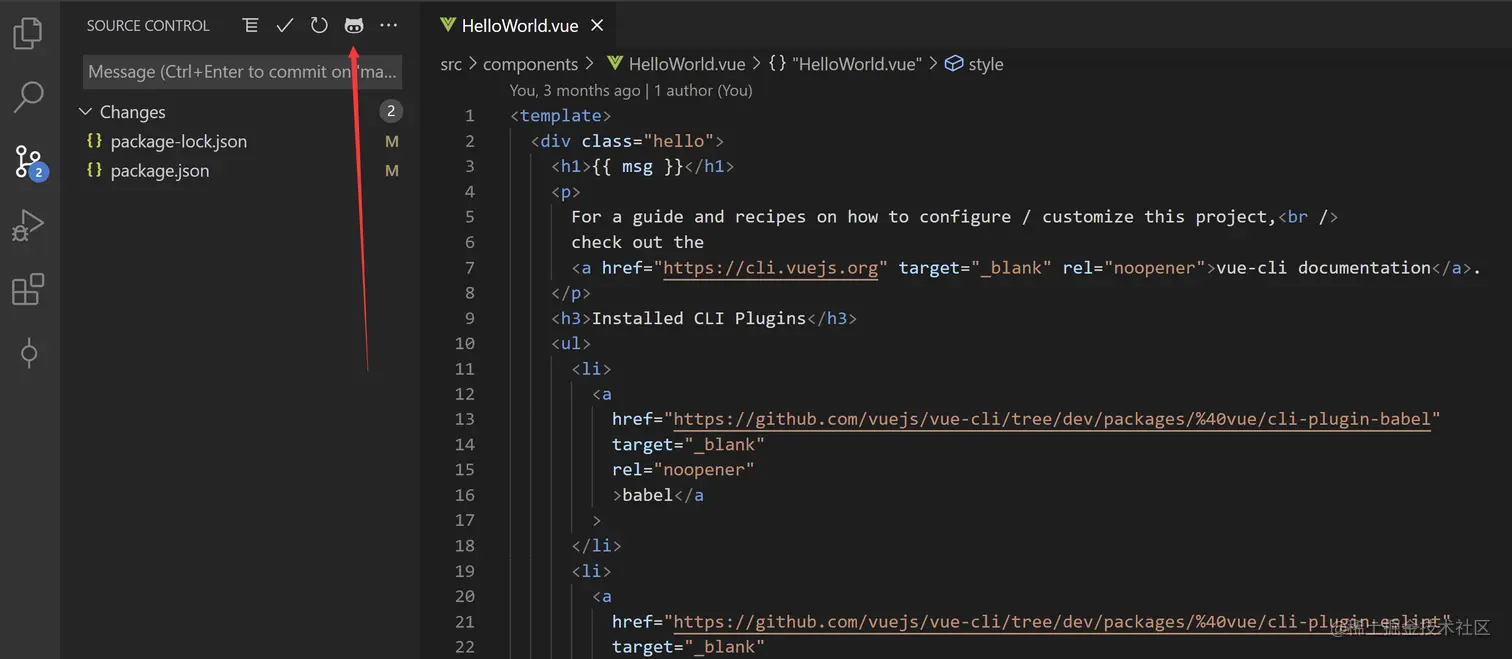Collapse the Changes group
The width and height of the screenshot is (1512, 659).
pos(85,112)
